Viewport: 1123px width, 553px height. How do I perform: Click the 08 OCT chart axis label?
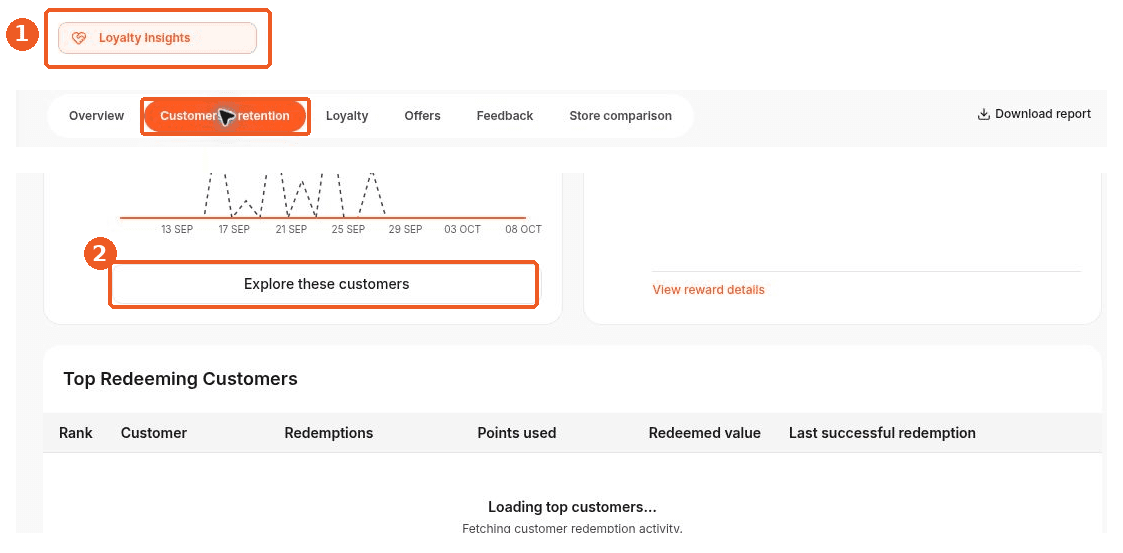click(x=524, y=230)
